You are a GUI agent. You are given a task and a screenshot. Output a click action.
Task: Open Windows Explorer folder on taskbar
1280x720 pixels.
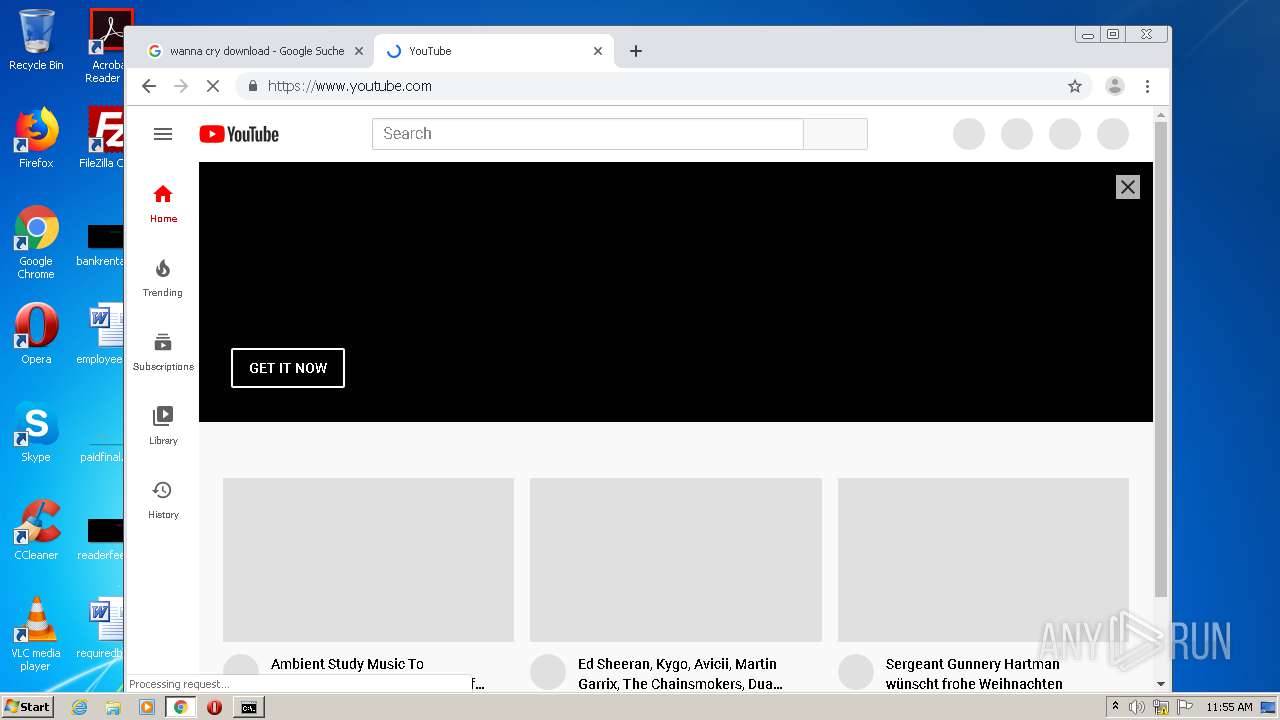pyautogui.click(x=113, y=707)
